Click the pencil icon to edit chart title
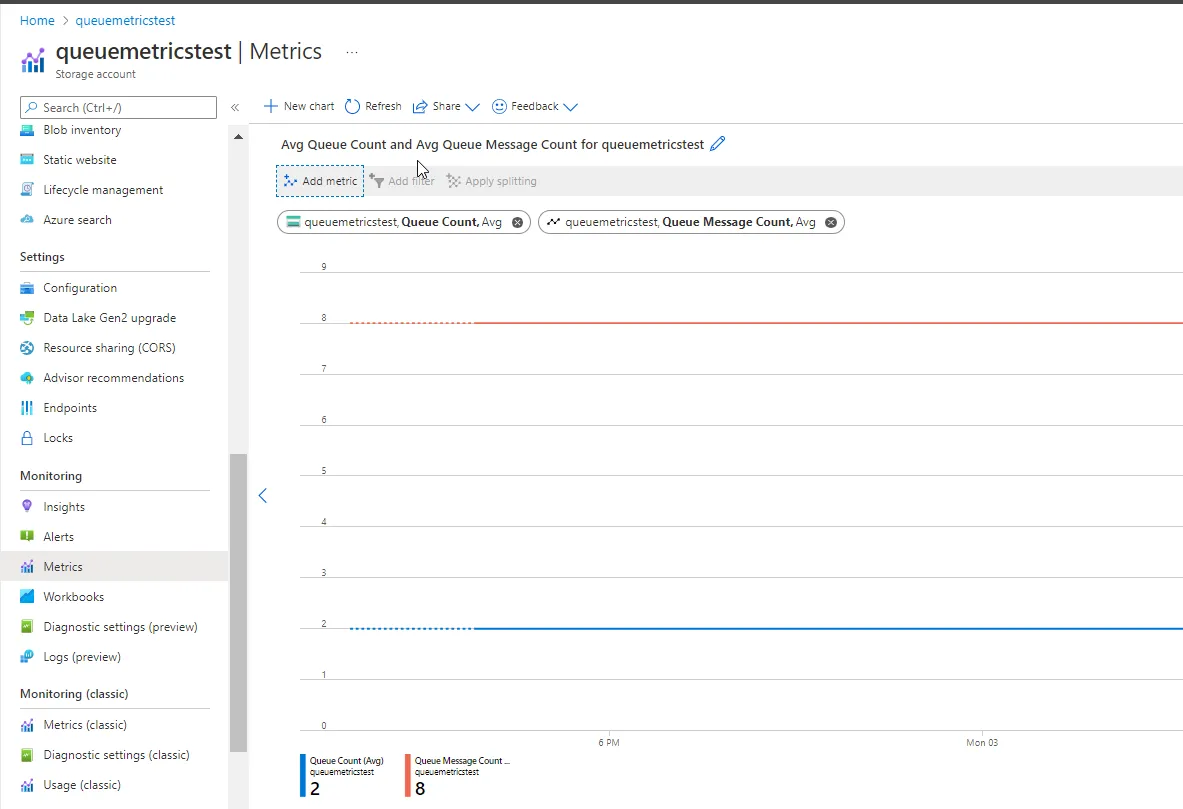This screenshot has width=1183, height=809. (x=717, y=143)
